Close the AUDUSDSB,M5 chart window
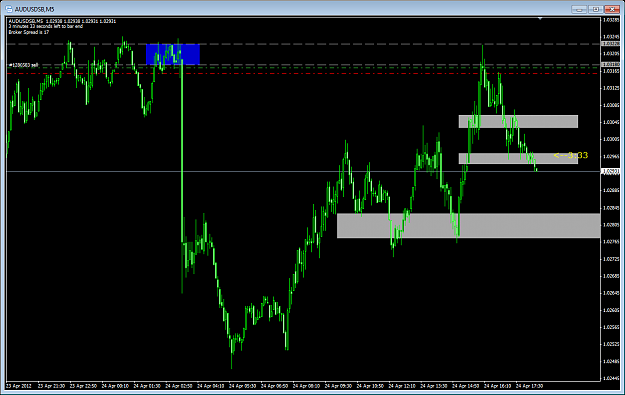625x395 pixels. pos(612,9)
